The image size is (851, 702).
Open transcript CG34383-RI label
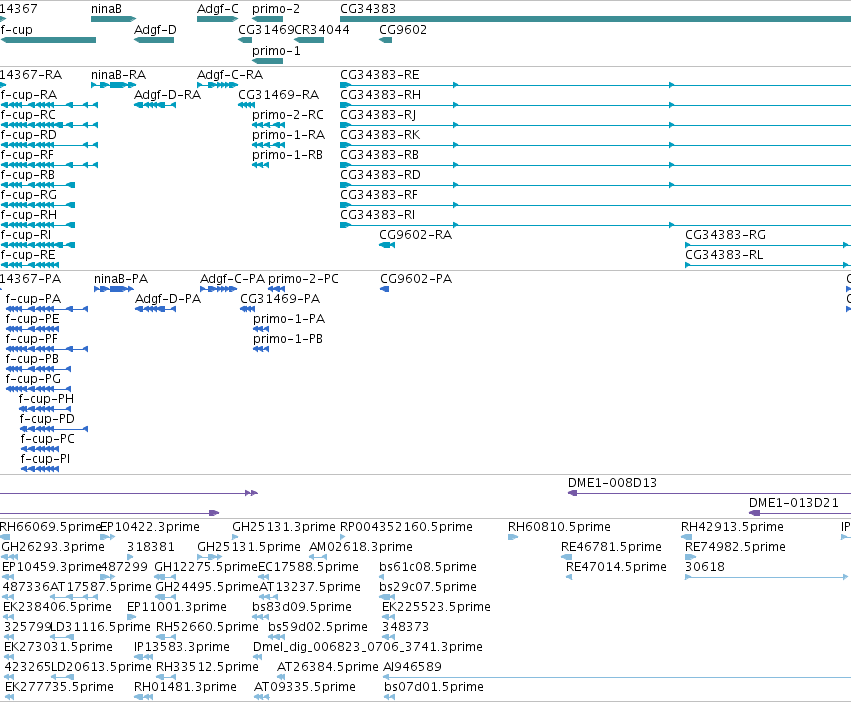coord(377,214)
